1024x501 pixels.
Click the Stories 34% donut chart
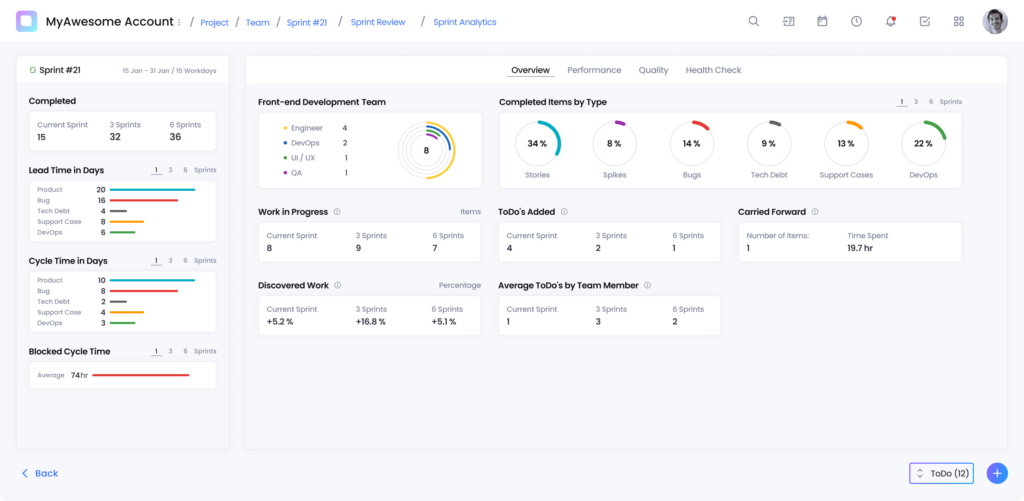537,143
